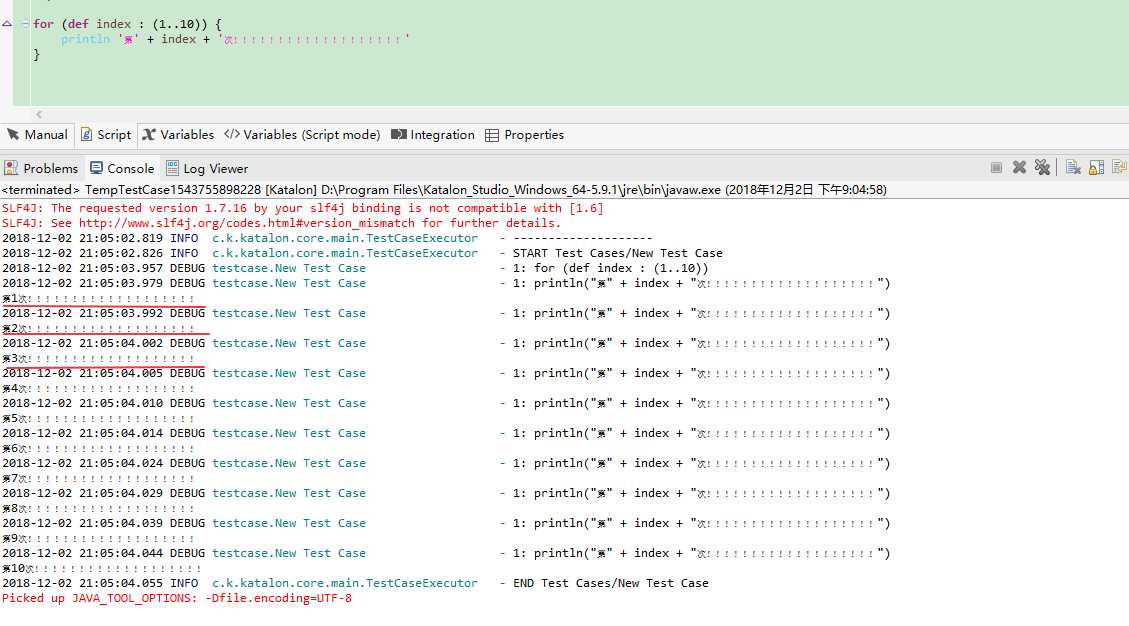
Task: Click the Terminate (stop) console icon
Action: pyautogui.click(x=997, y=168)
